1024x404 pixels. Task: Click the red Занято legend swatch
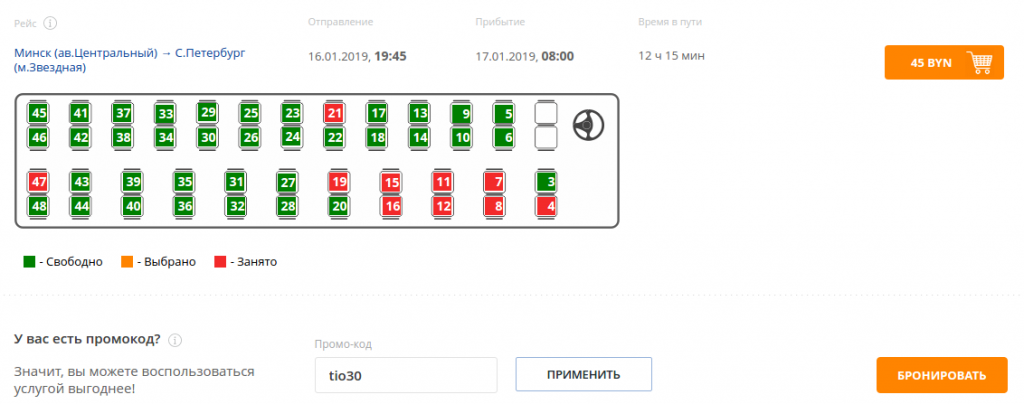click(220, 262)
